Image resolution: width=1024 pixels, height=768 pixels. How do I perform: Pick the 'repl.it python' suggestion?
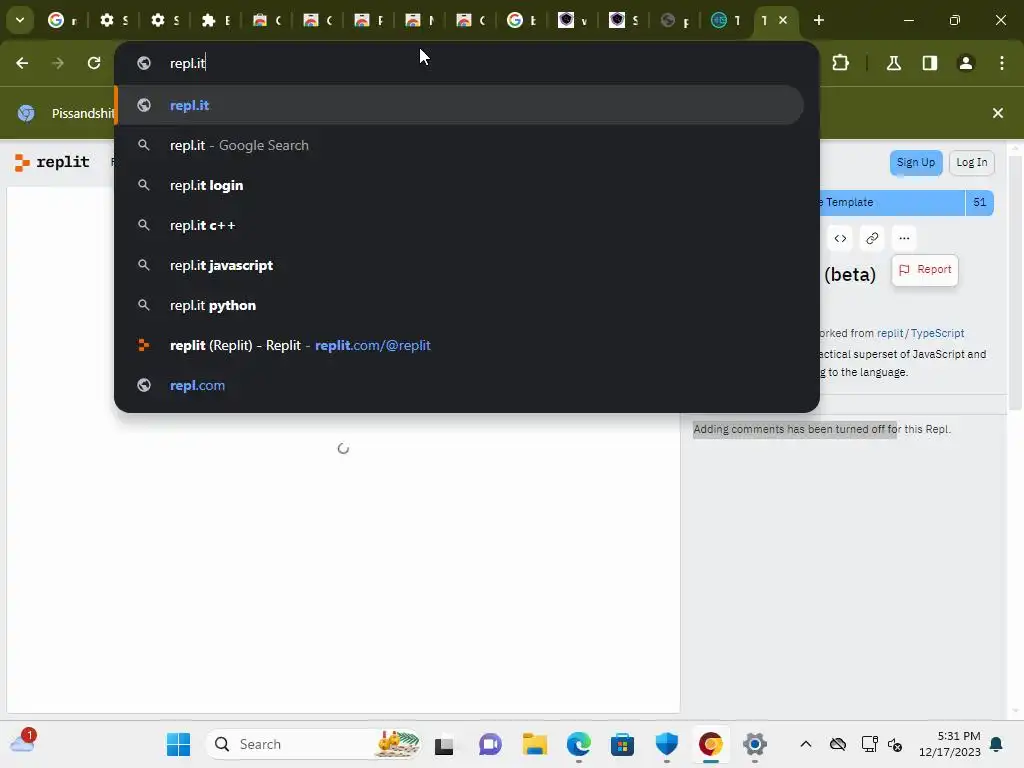pos(460,305)
